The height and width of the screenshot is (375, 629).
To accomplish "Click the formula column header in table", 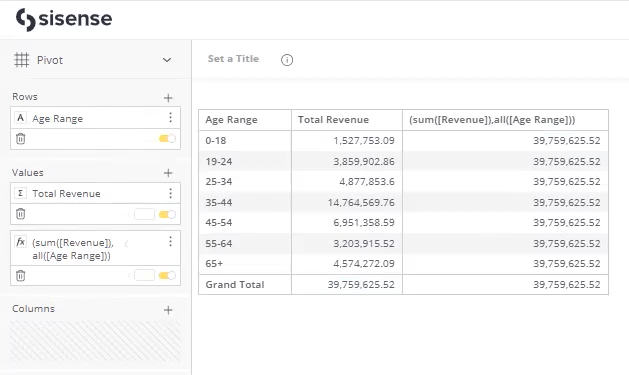I will (x=505, y=120).
